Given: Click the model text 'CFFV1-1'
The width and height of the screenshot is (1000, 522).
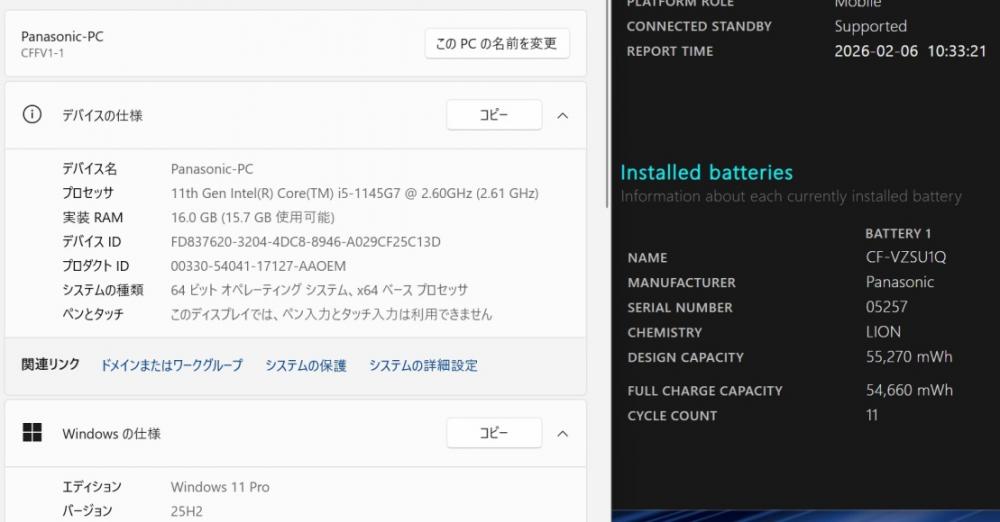Looking at the screenshot, I should (42, 53).
